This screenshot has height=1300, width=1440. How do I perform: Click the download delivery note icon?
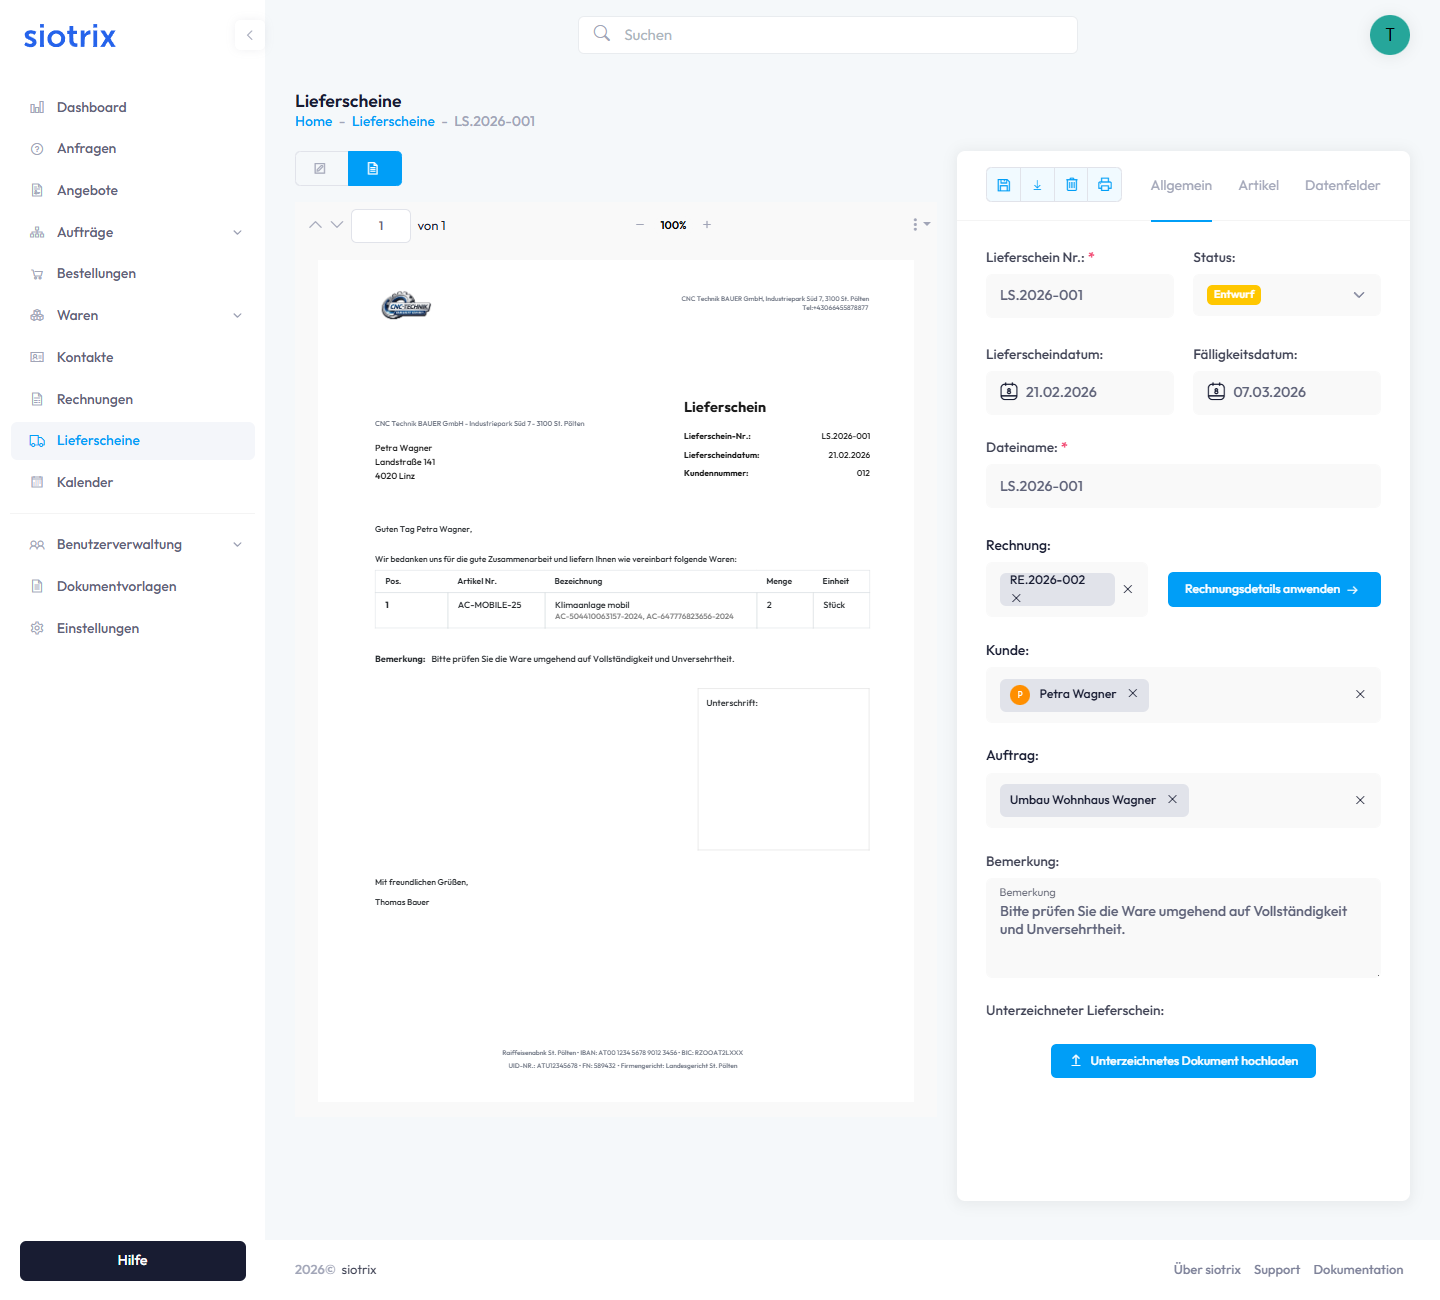[x=1037, y=185]
